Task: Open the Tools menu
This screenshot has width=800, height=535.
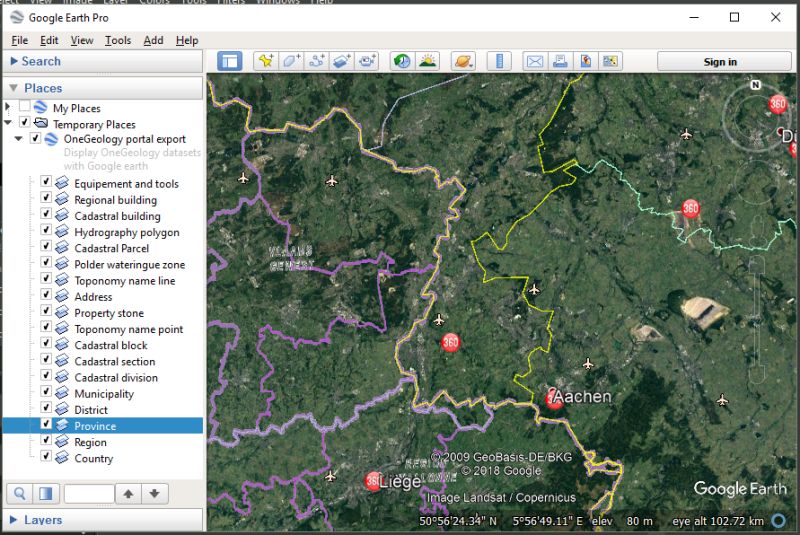Action: click(118, 40)
